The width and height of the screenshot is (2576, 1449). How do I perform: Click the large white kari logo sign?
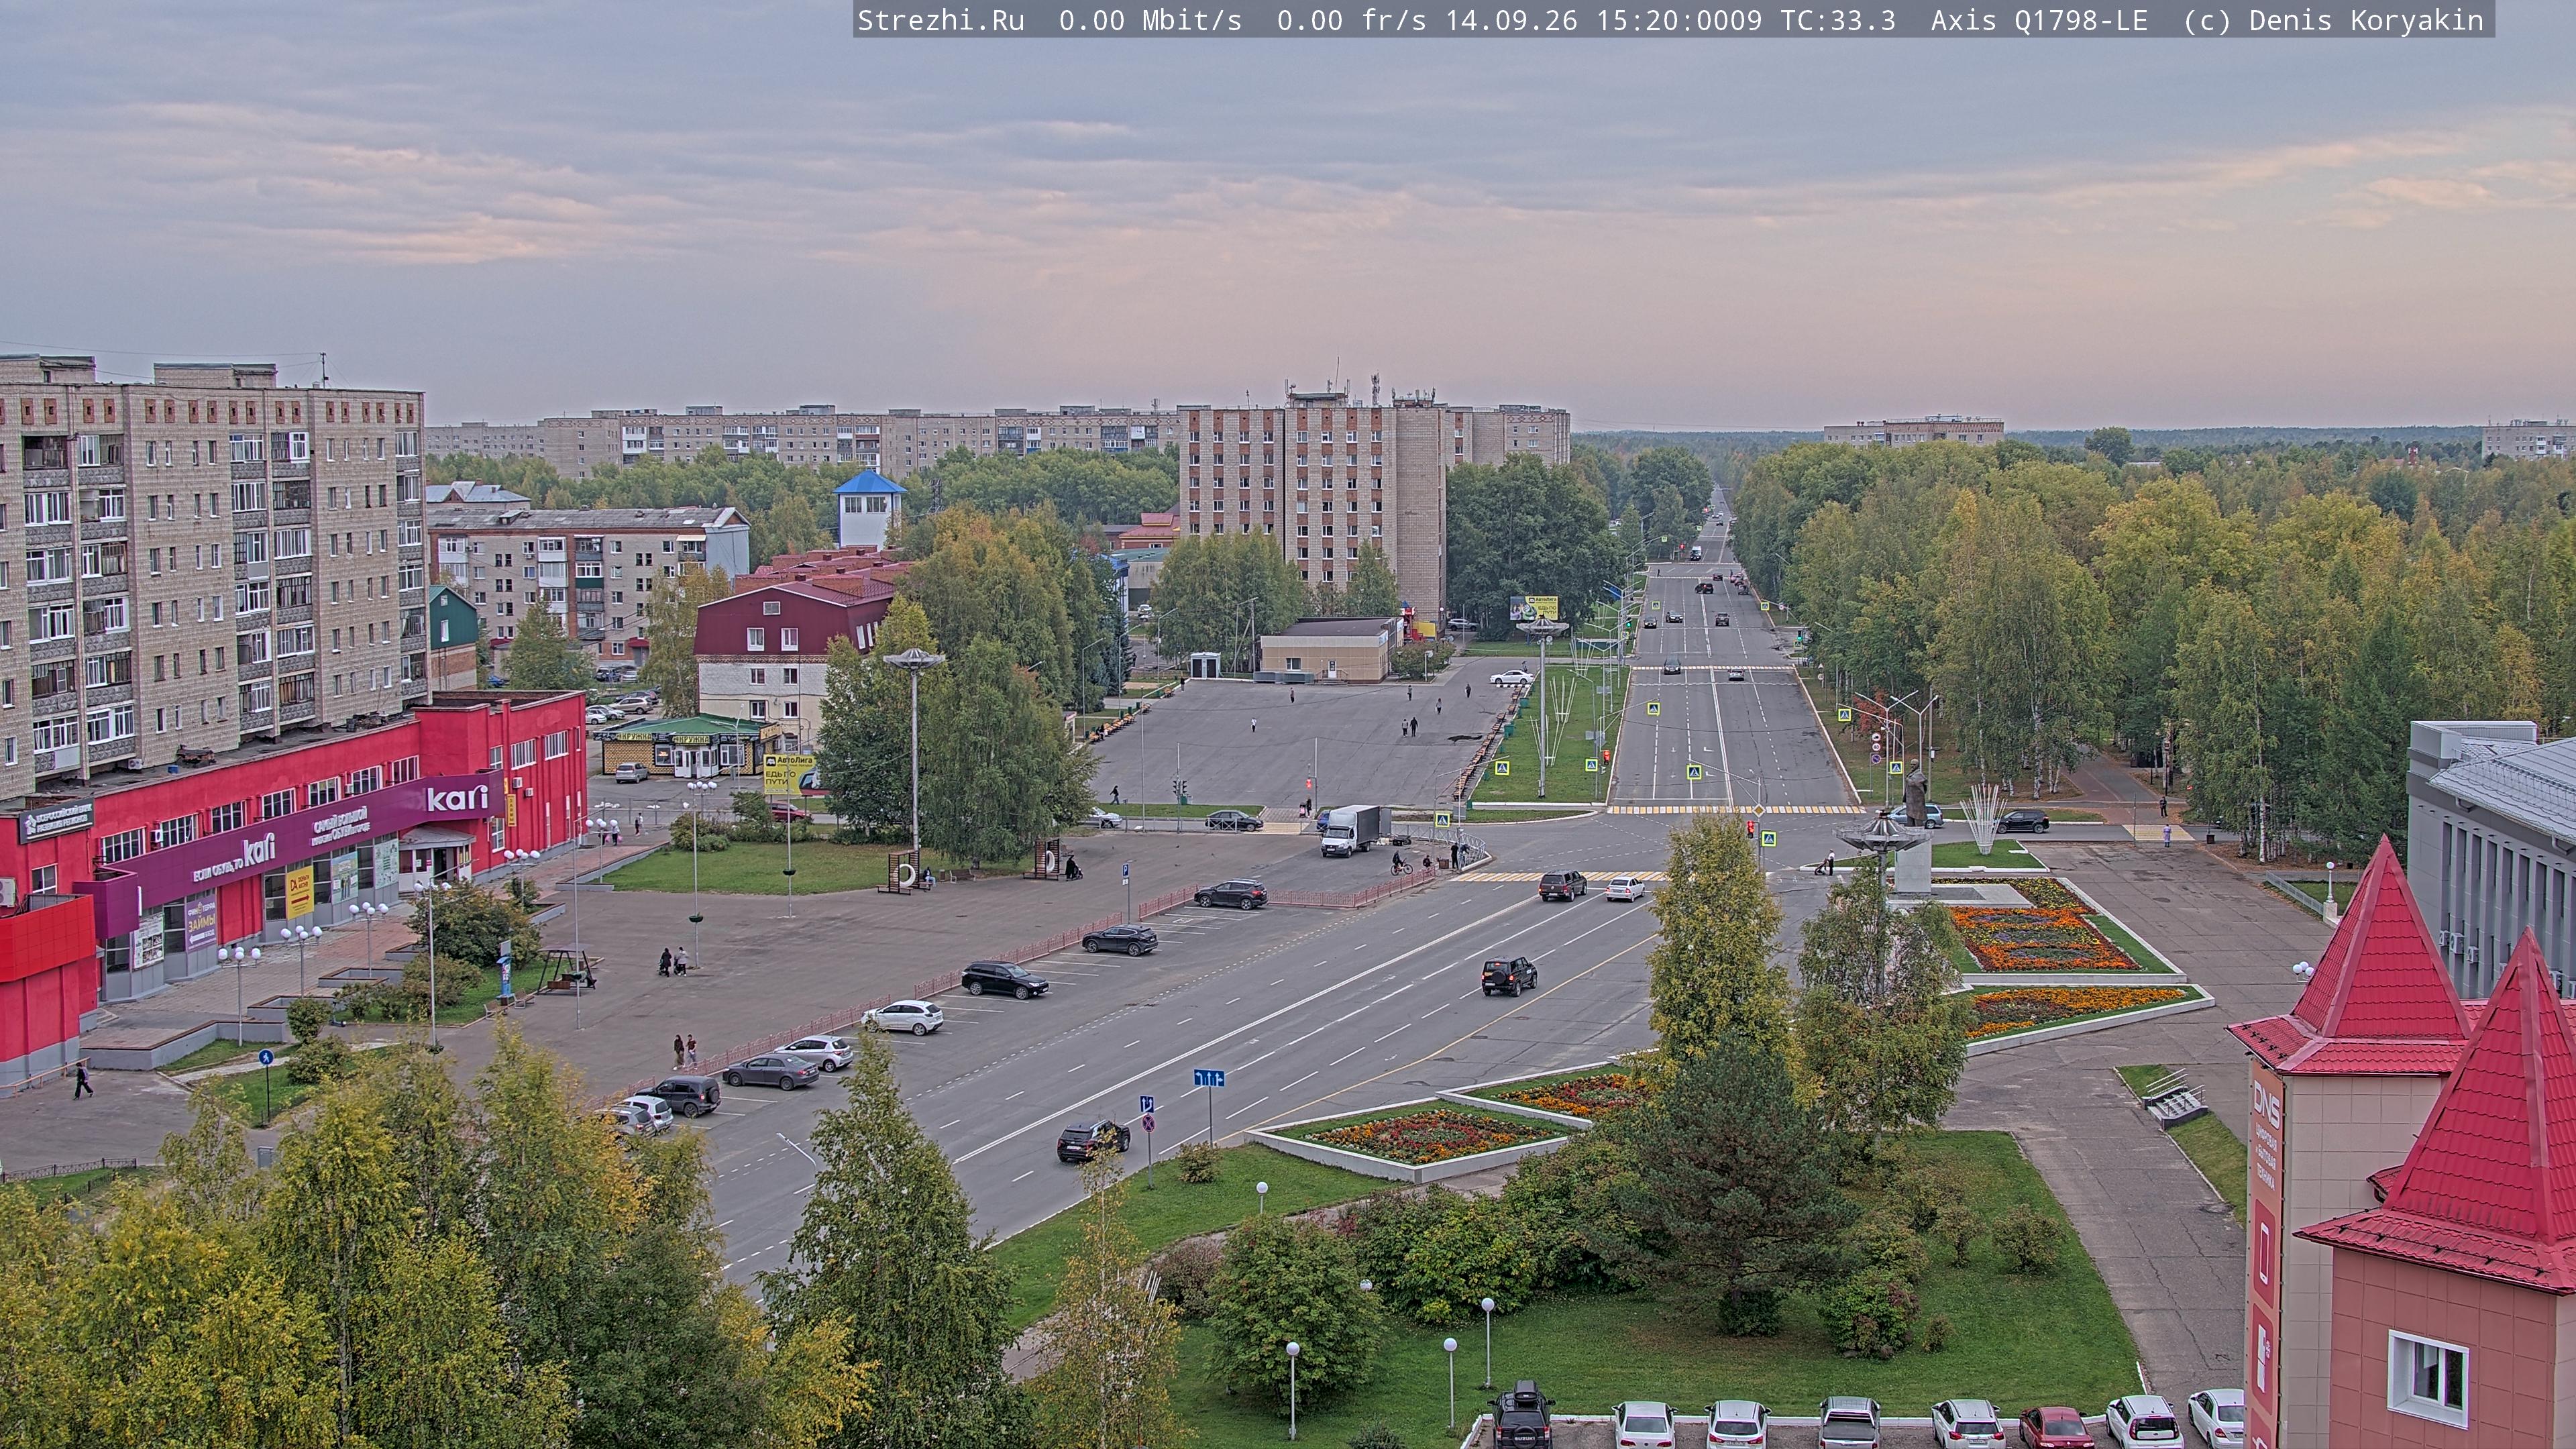(458, 798)
